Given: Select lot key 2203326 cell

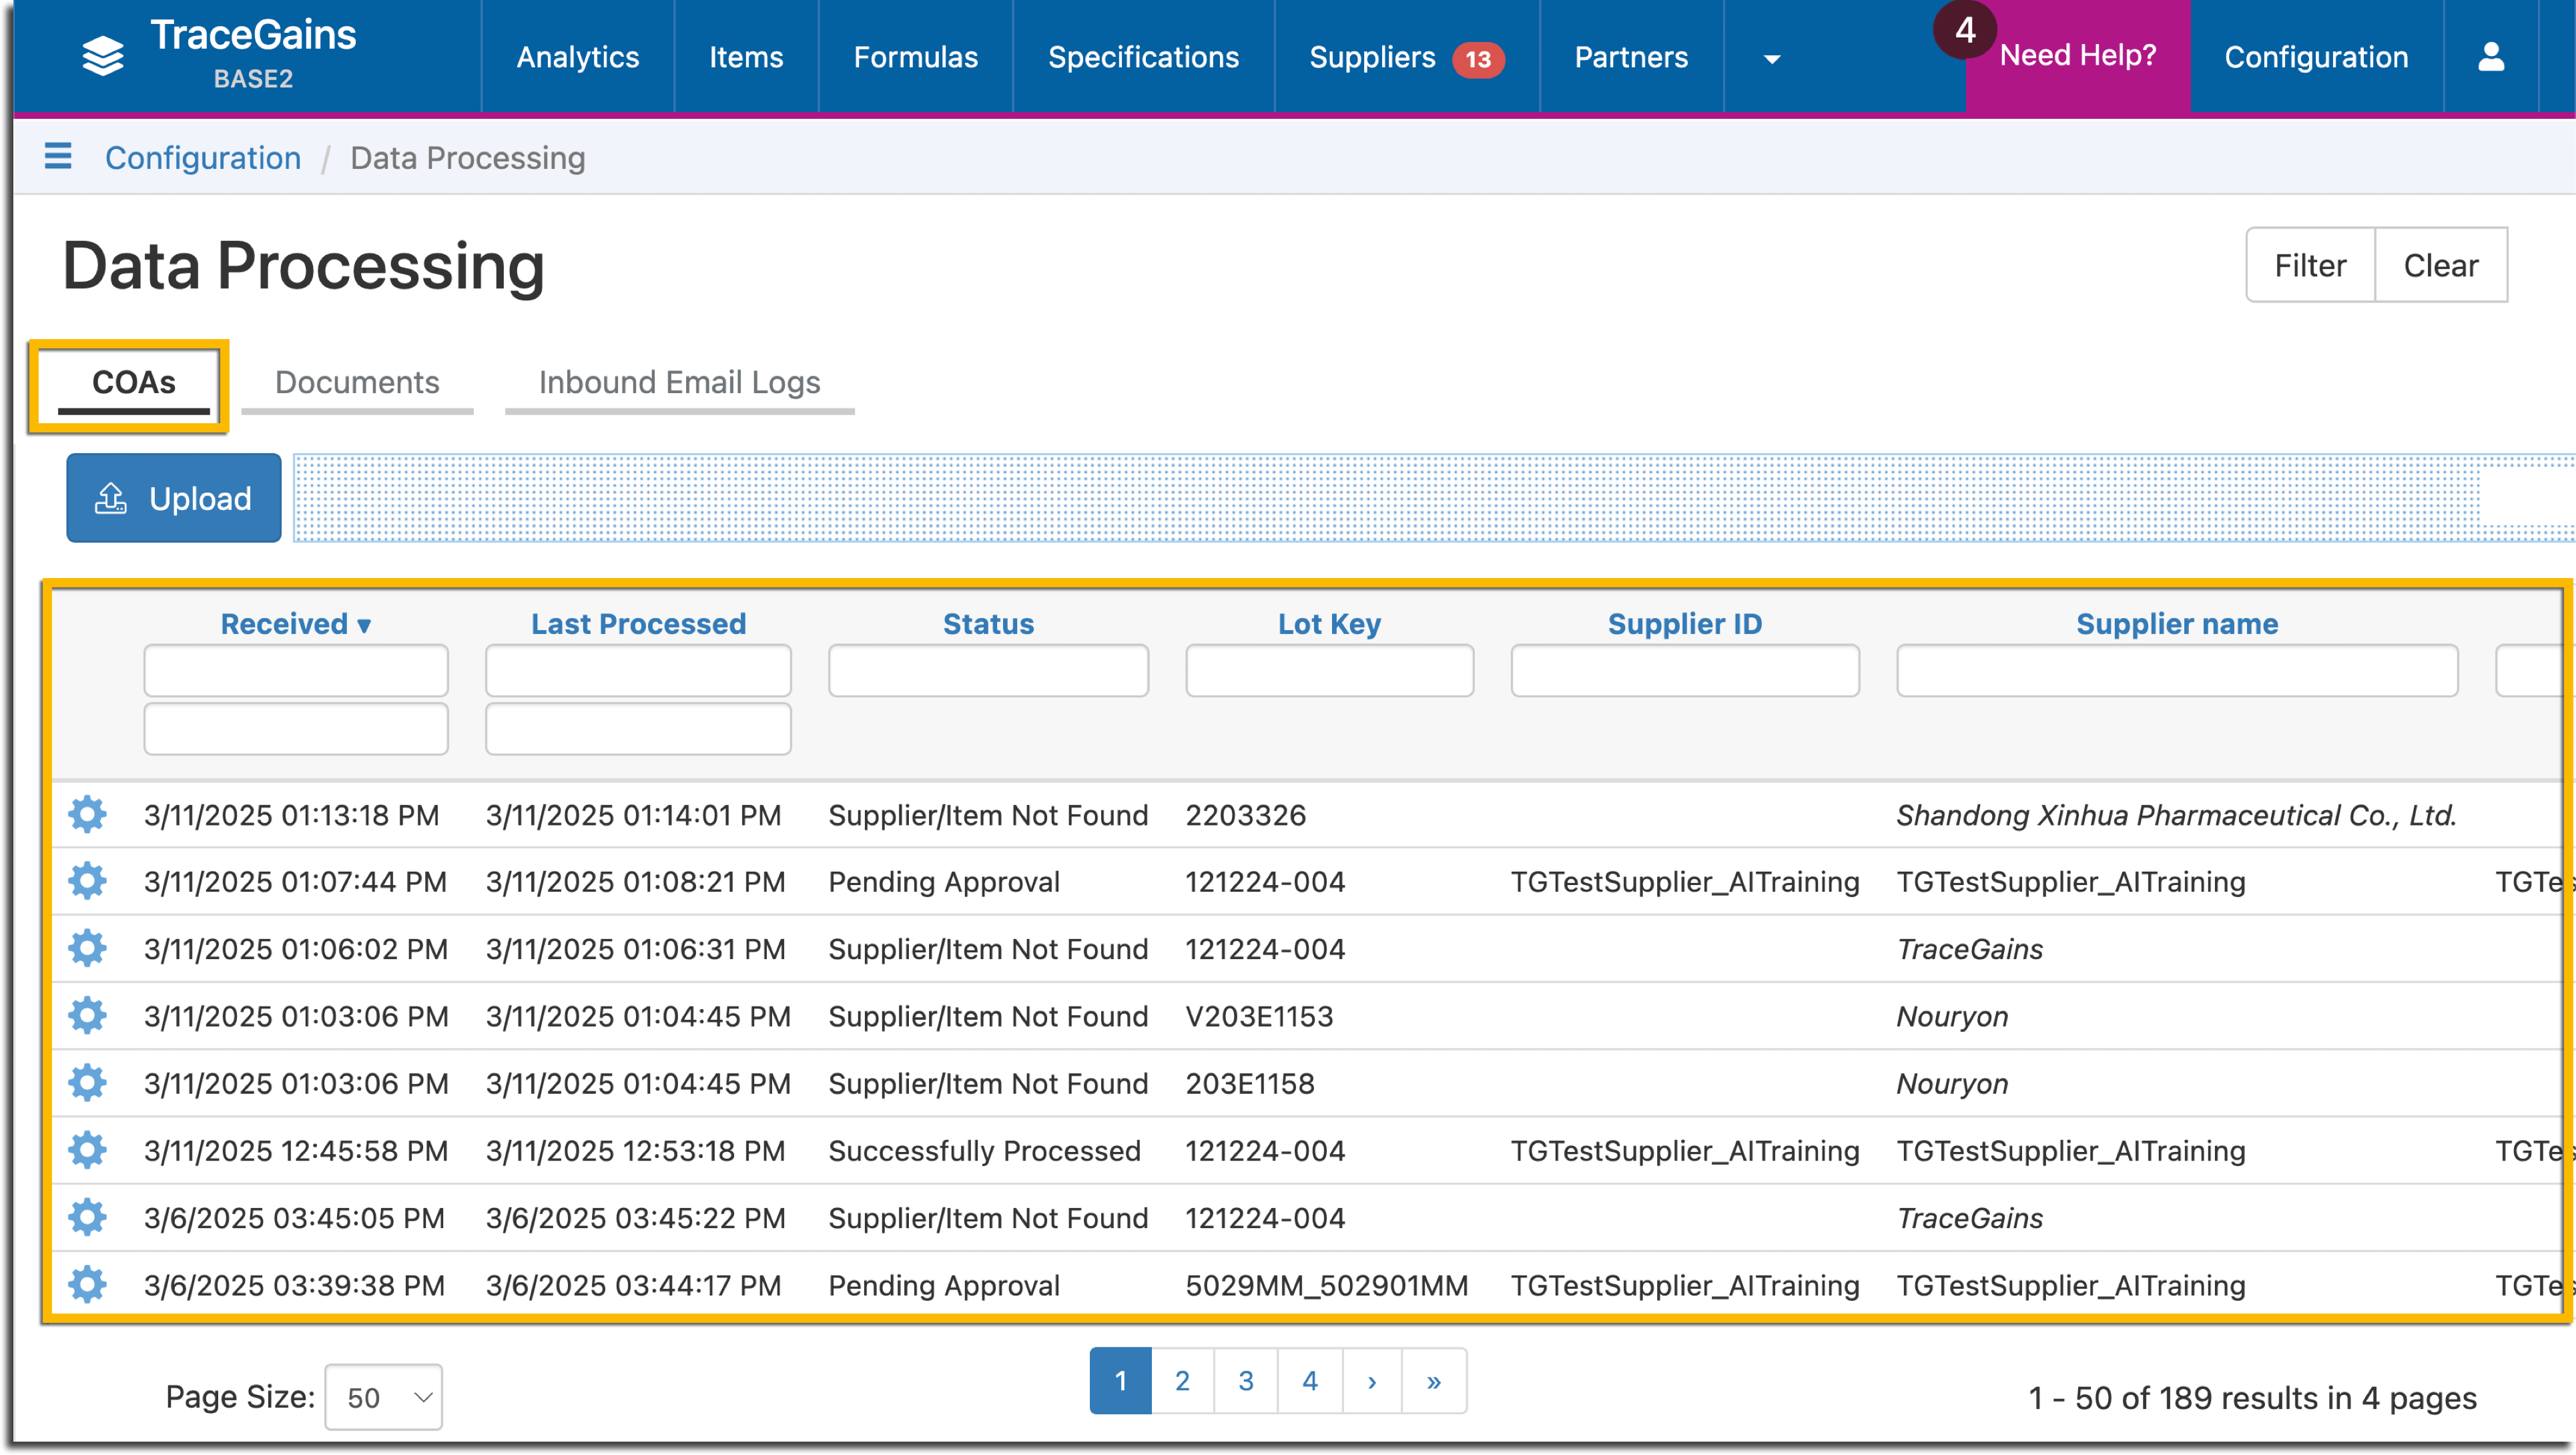Looking at the screenshot, I should [1245, 815].
